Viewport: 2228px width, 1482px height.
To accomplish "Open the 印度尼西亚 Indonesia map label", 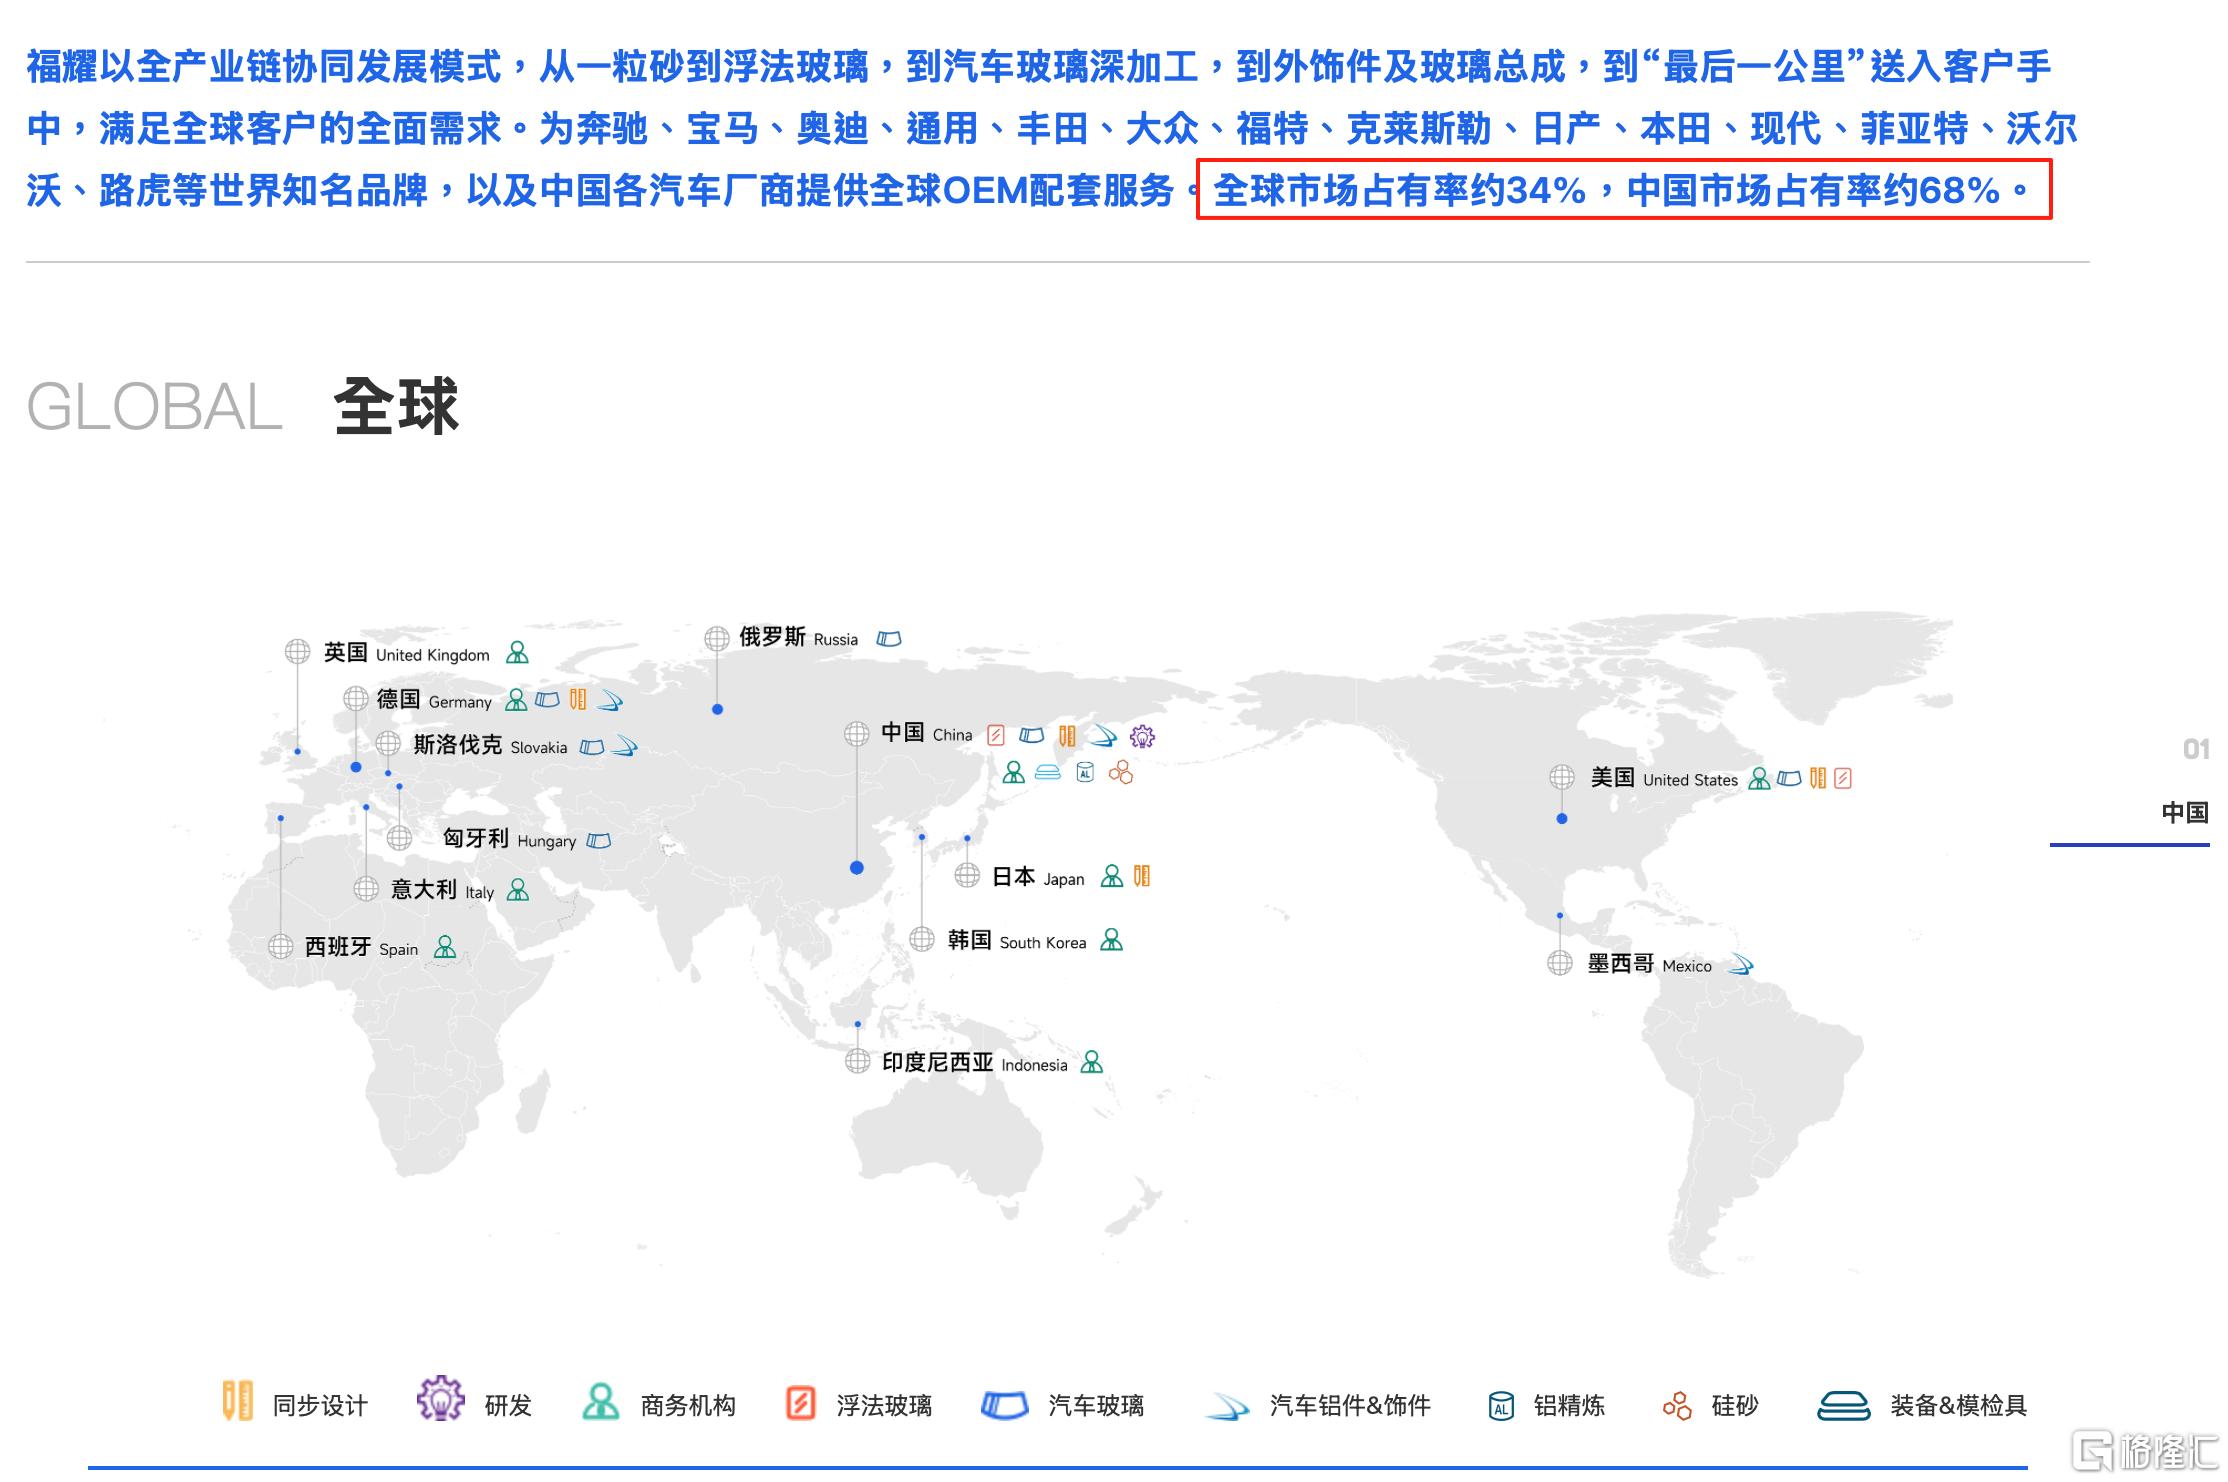I will pos(975,1063).
